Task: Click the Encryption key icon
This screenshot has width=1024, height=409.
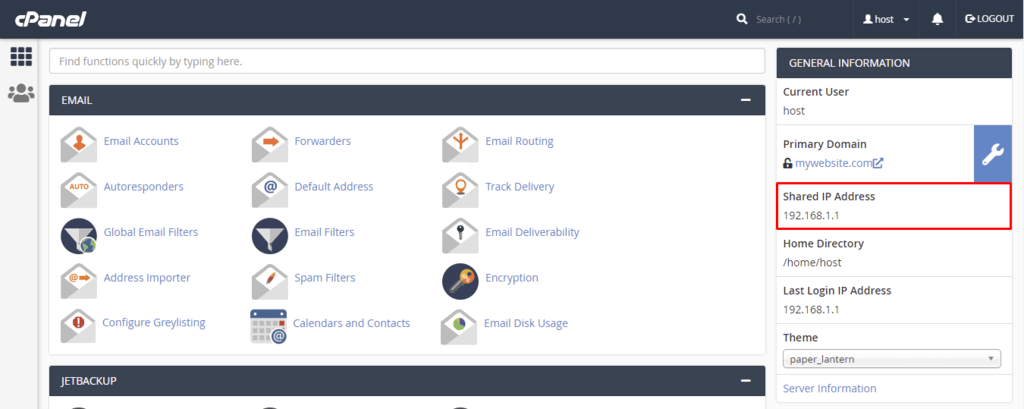Action: pos(460,280)
